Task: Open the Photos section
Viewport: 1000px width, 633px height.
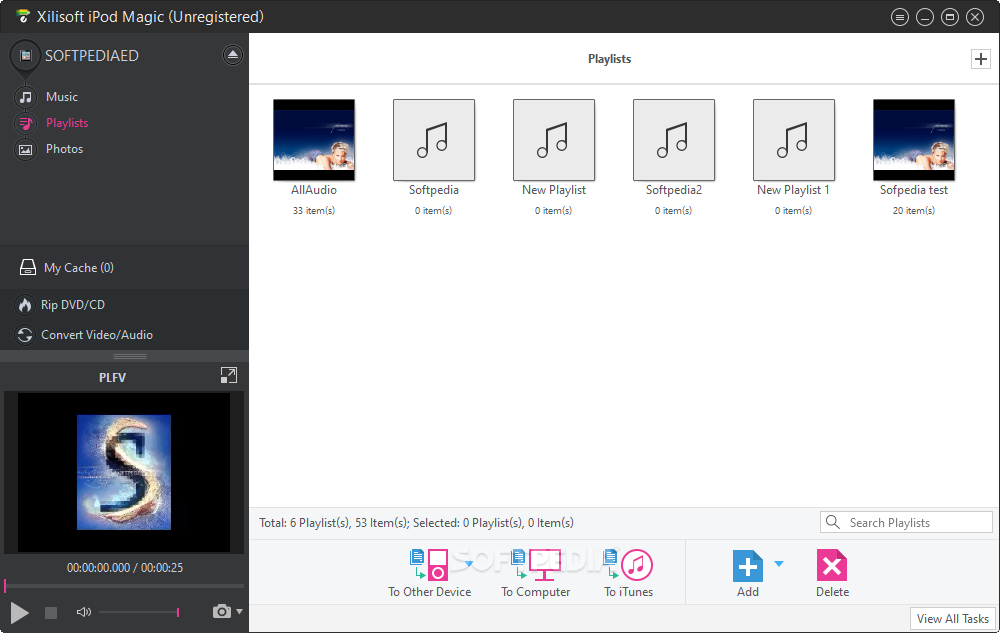Action: 64,149
